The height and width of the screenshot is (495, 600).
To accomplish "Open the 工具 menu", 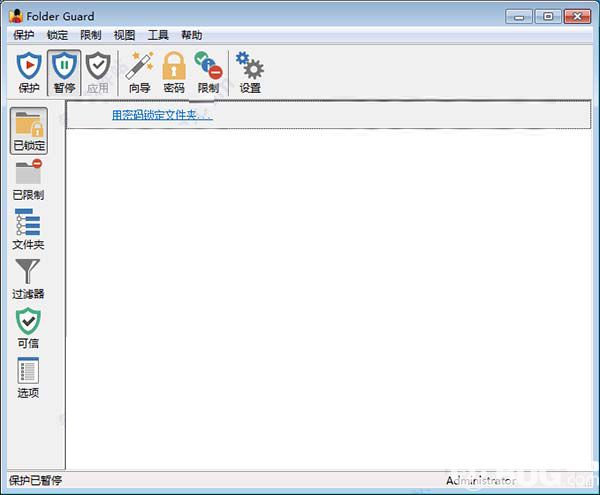I will pos(158,35).
